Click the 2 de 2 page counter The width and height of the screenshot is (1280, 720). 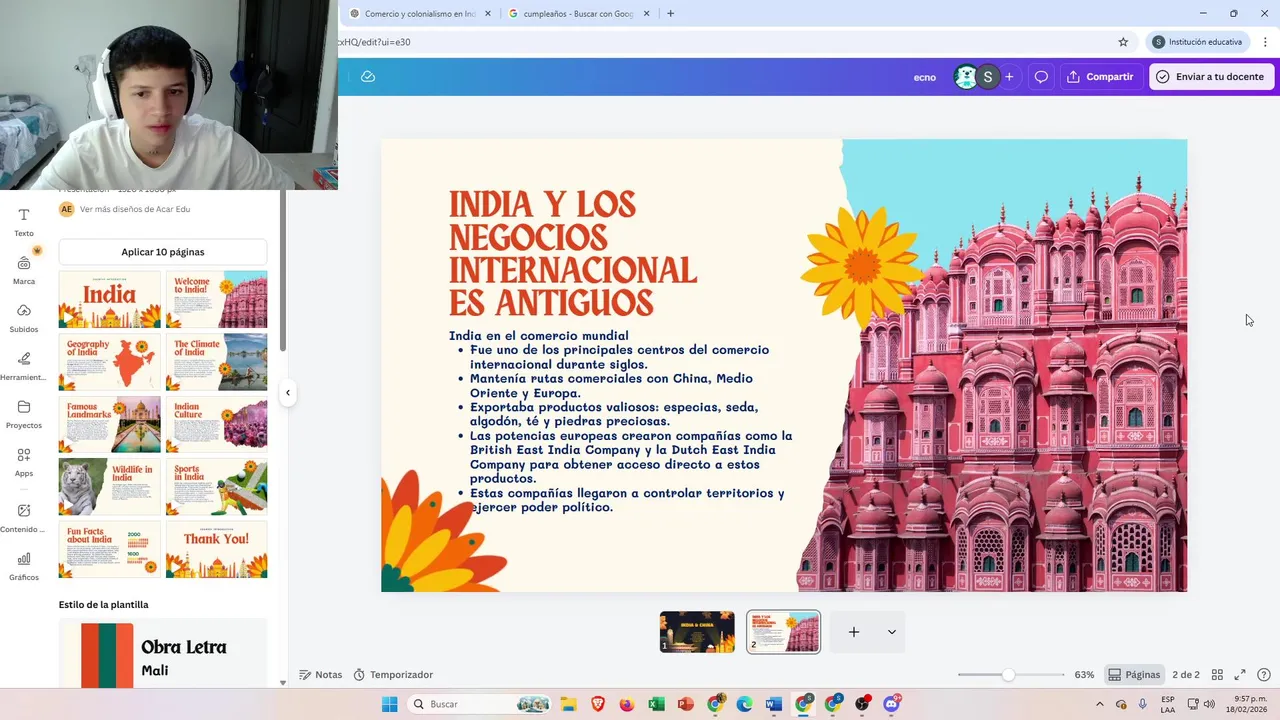pyautogui.click(x=1186, y=675)
